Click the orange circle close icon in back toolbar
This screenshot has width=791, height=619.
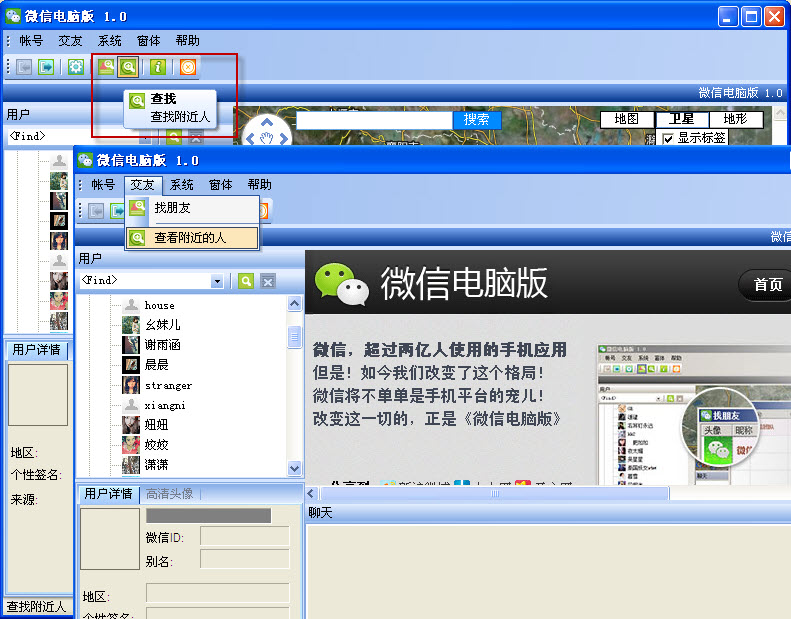188,67
